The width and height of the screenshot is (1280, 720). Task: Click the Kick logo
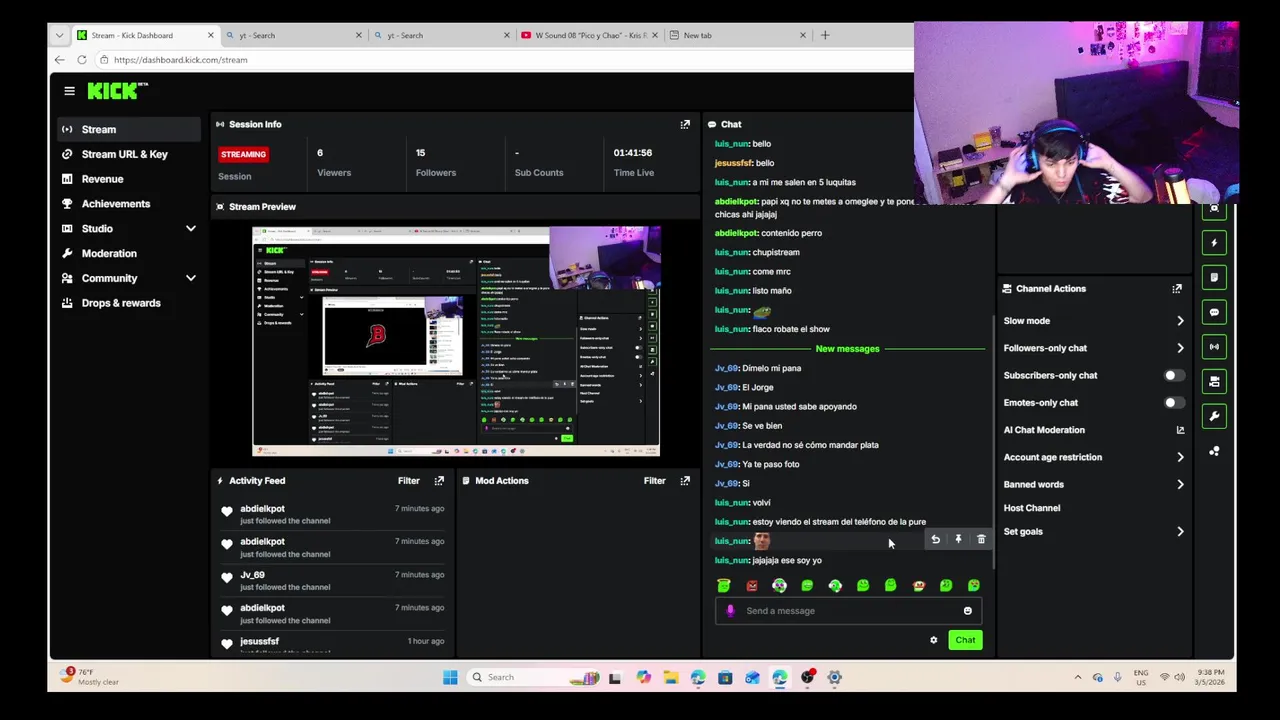point(117,91)
